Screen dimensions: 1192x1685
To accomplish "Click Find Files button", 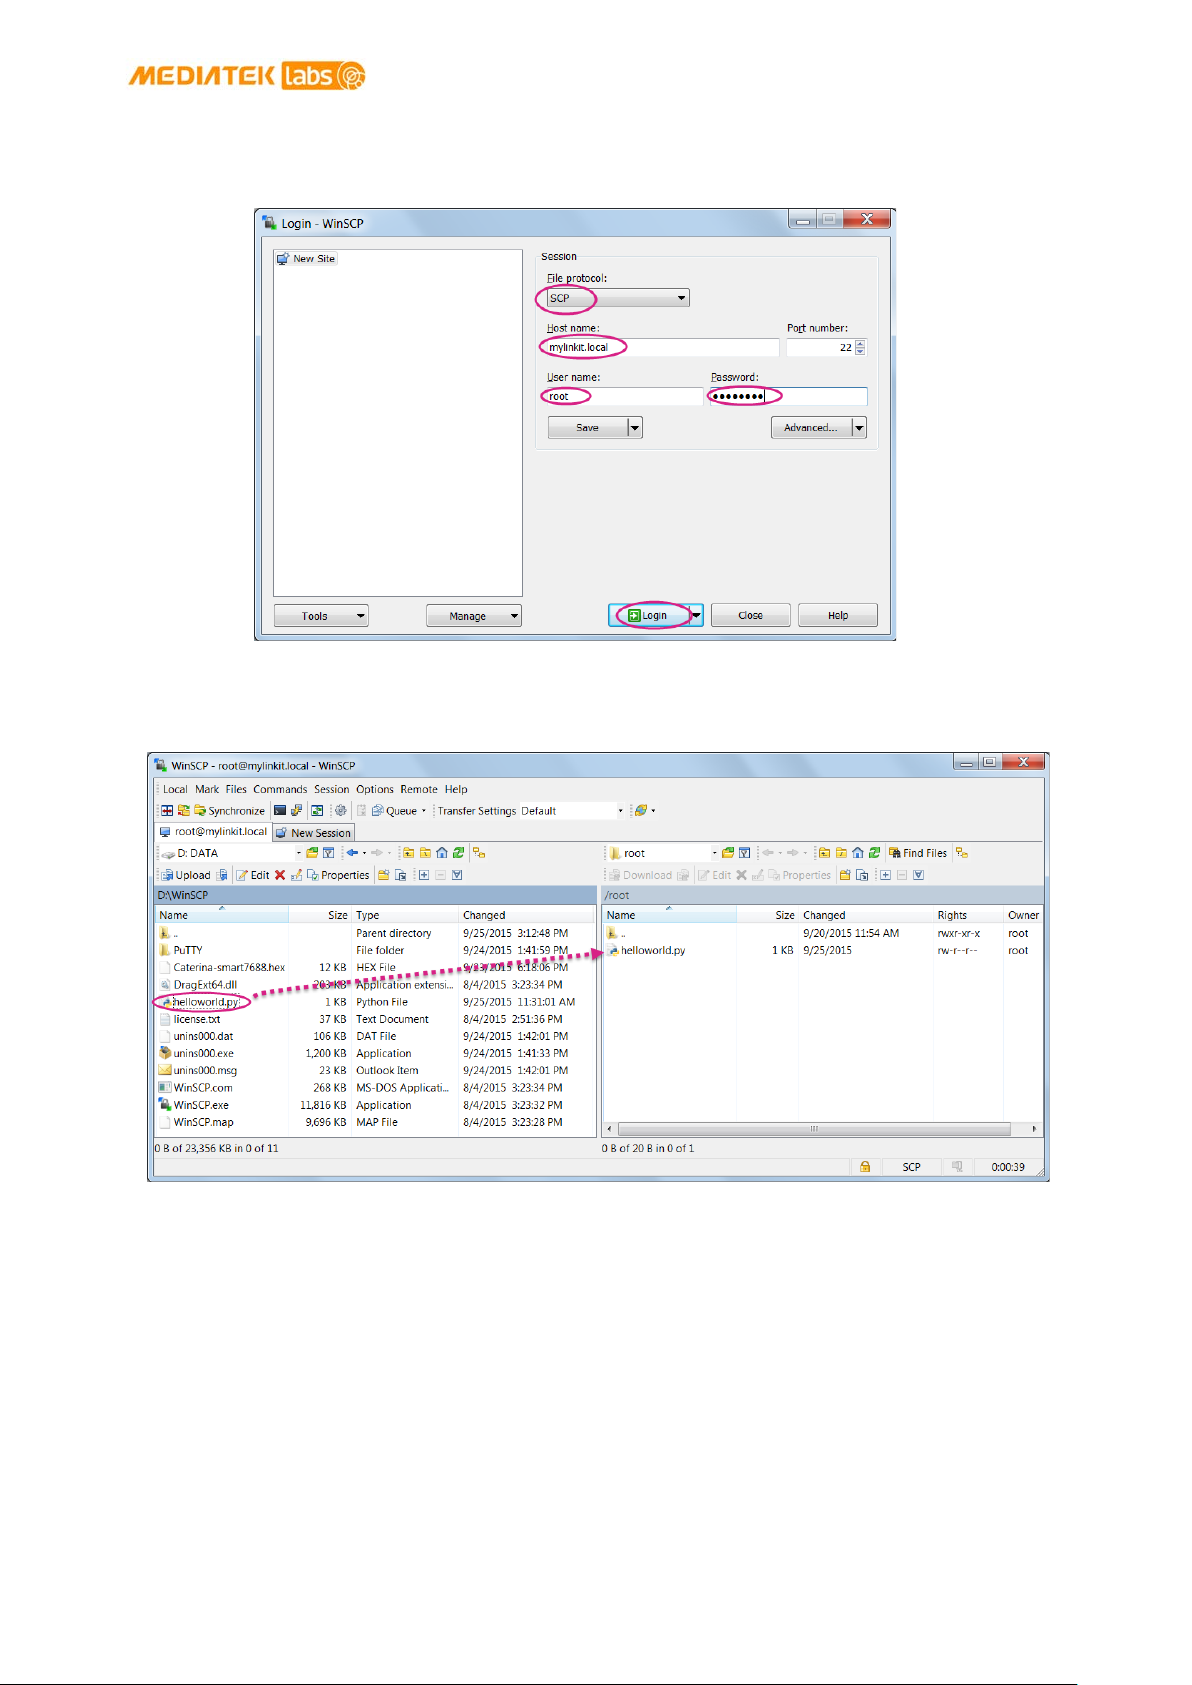I will coord(917,853).
